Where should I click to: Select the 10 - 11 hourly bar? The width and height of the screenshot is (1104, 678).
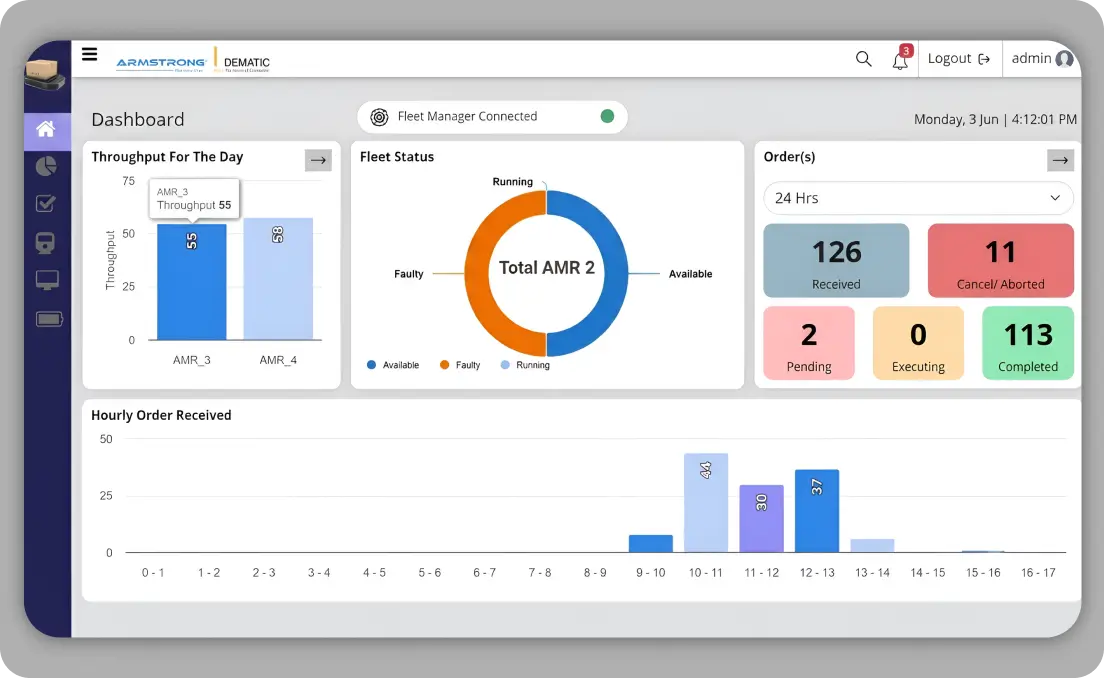click(x=705, y=503)
